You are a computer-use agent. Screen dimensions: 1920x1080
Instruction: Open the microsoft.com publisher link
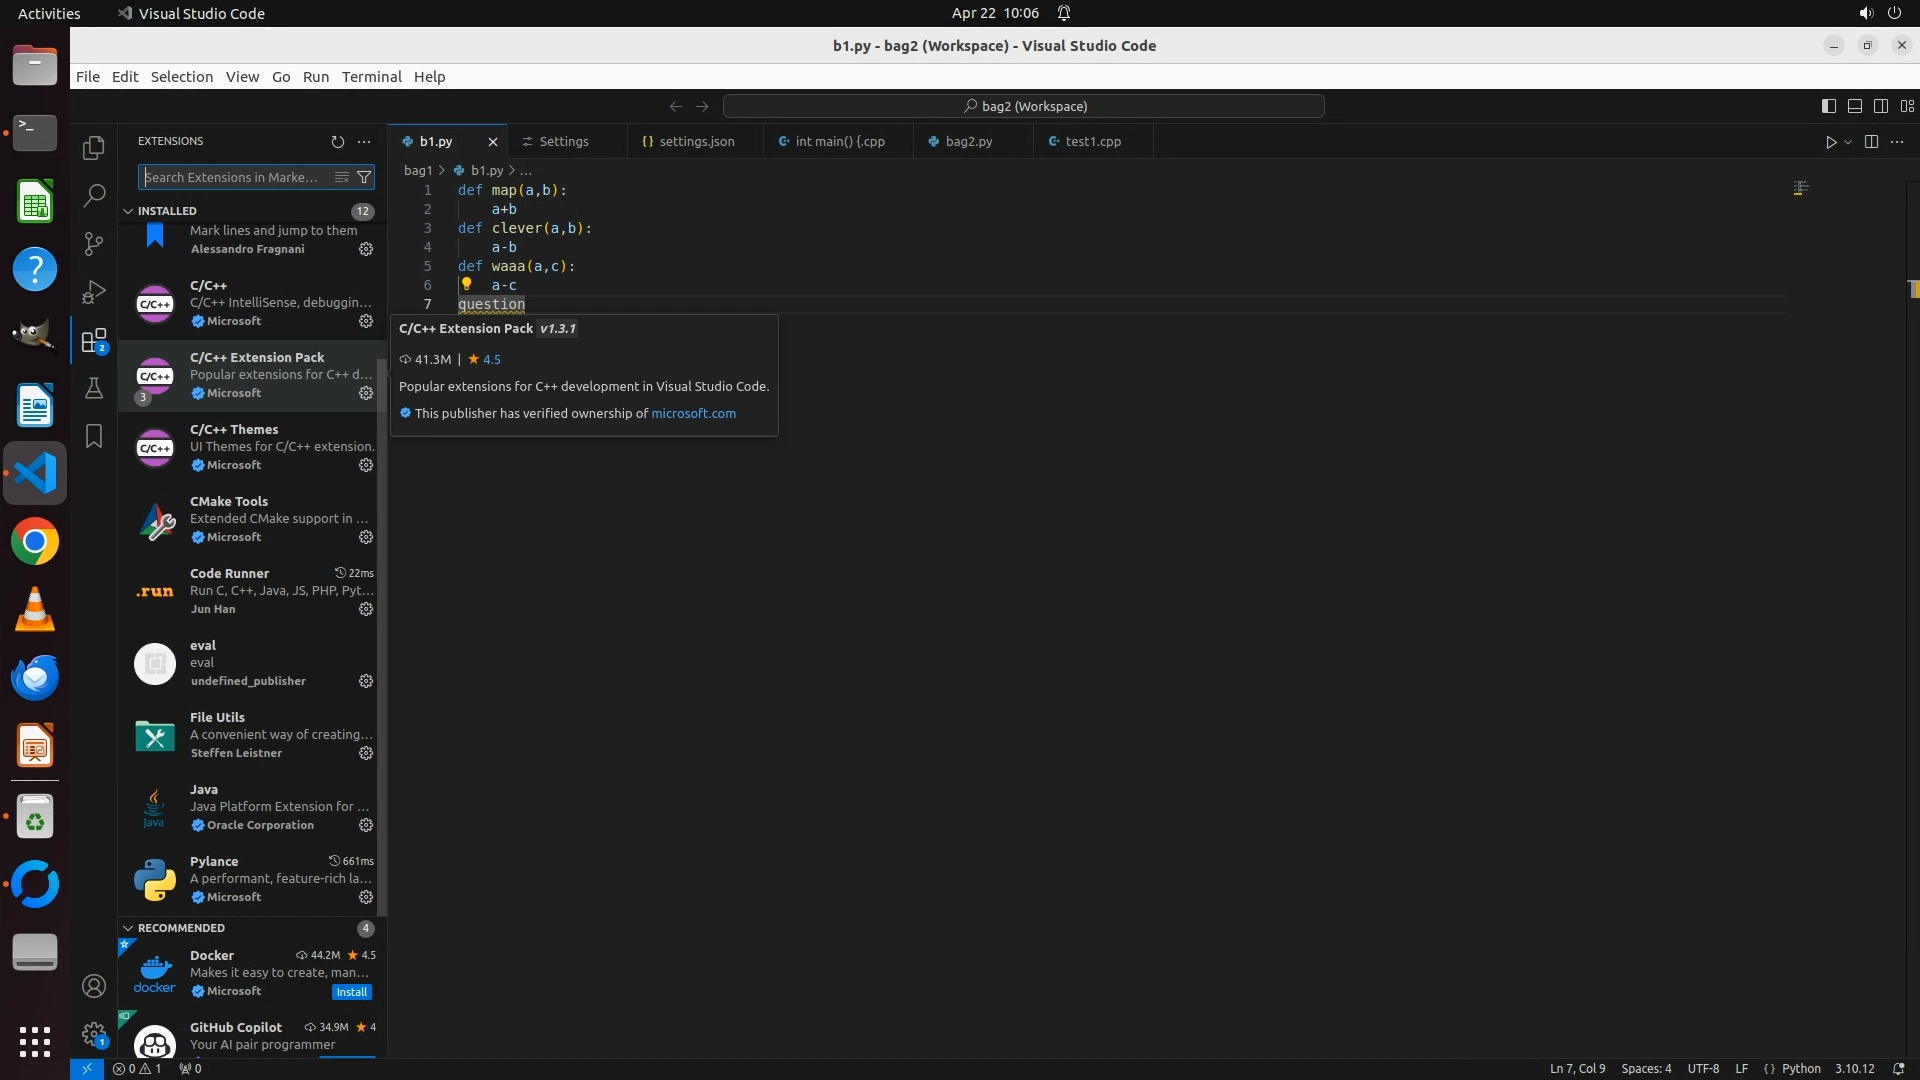(693, 413)
